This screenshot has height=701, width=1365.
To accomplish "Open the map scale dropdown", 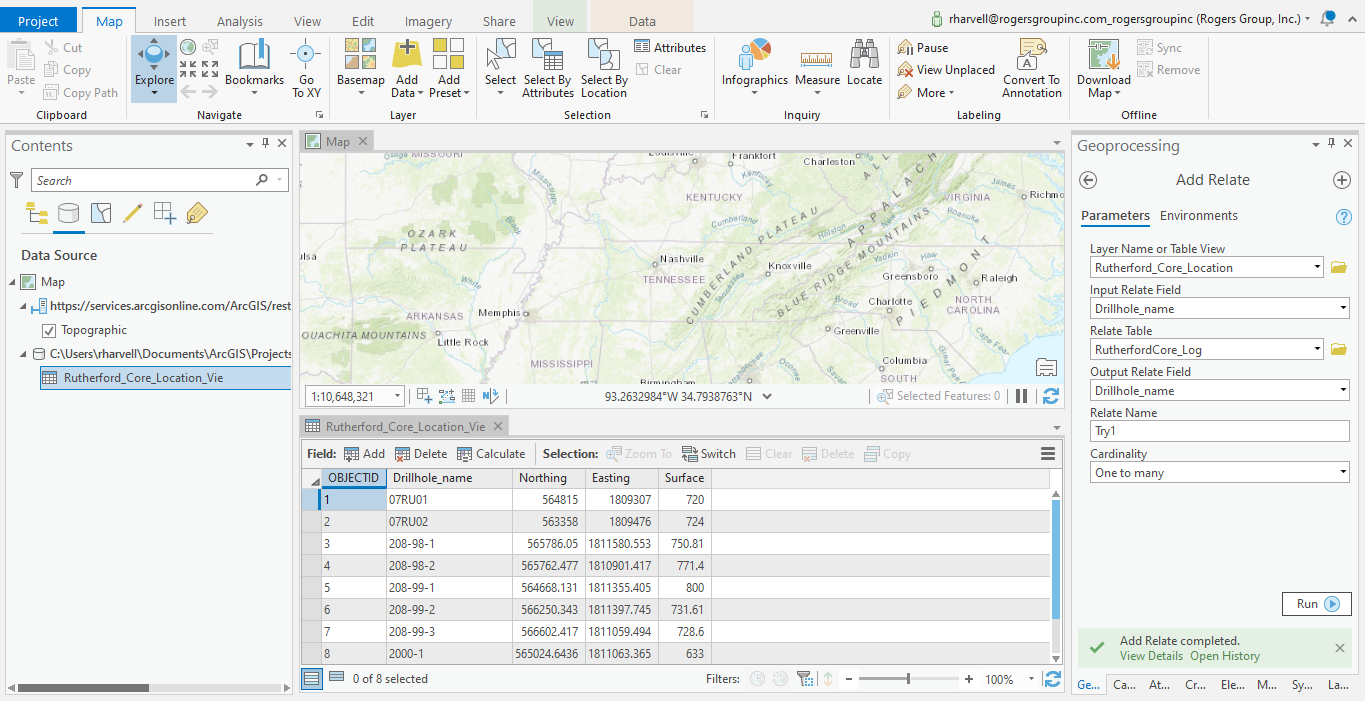I will [x=398, y=397].
